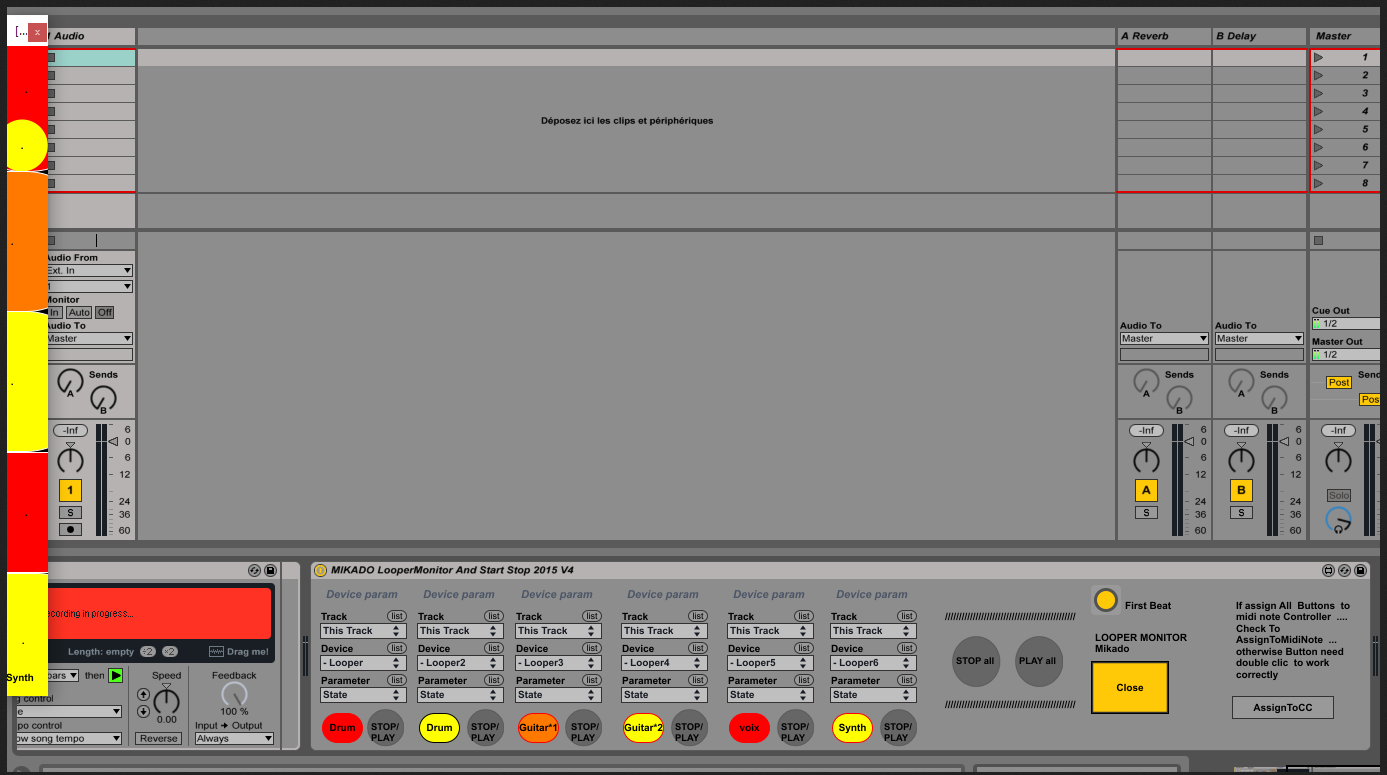The width and height of the screenshot is (1387, 775).
Task: Click the B Delay track title header
Action: tap(1259, 36)
